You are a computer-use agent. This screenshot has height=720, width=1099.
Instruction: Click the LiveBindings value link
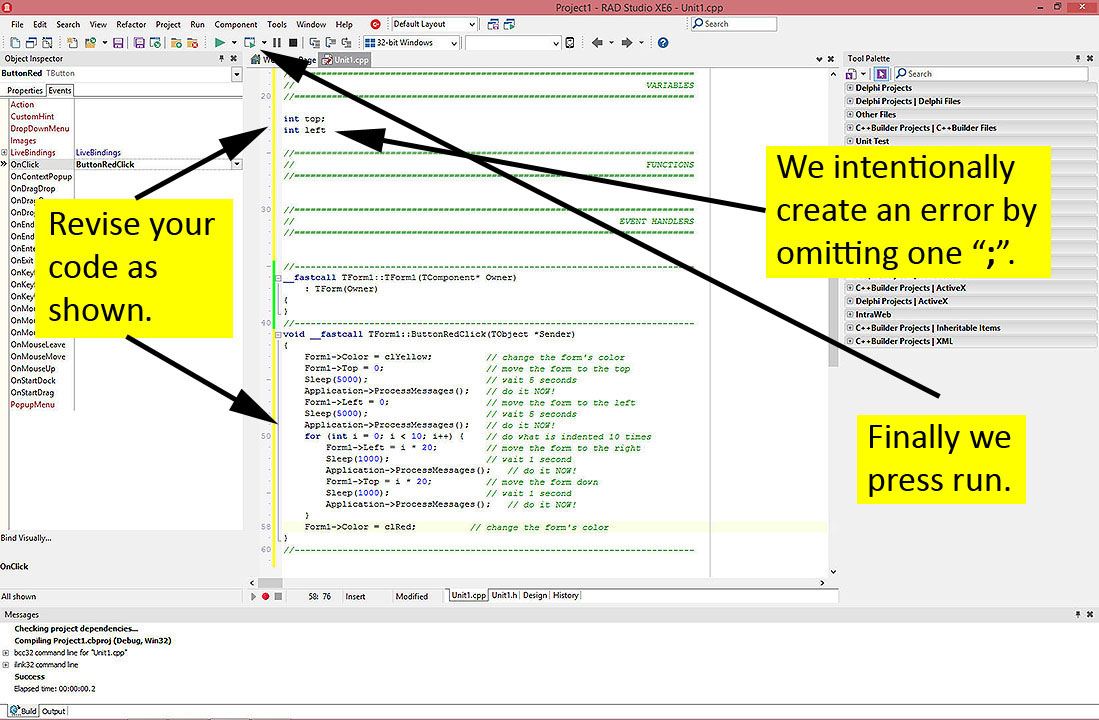coord(98,152)
